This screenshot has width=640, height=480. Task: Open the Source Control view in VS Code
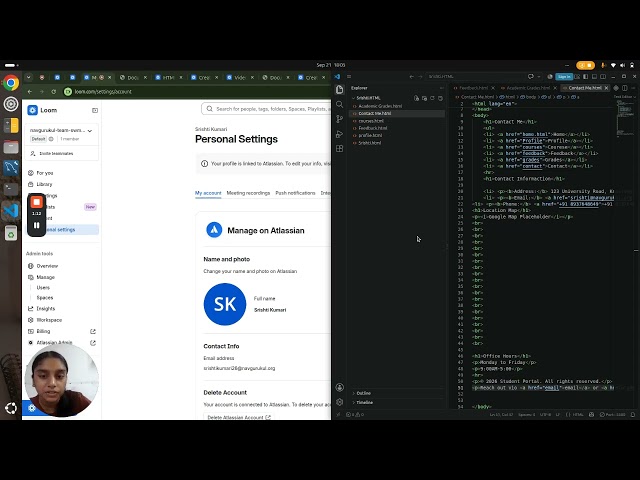pyautogui.click(x=340, y=119)
